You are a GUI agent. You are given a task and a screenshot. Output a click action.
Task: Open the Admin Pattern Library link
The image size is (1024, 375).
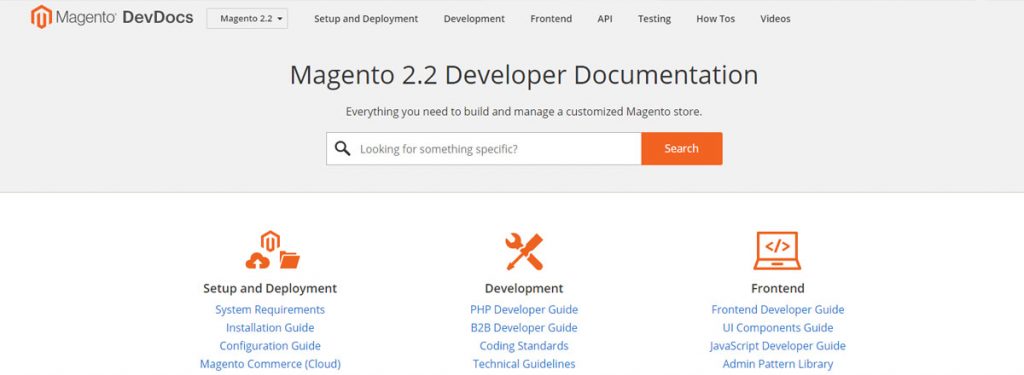tap(778, 364)
